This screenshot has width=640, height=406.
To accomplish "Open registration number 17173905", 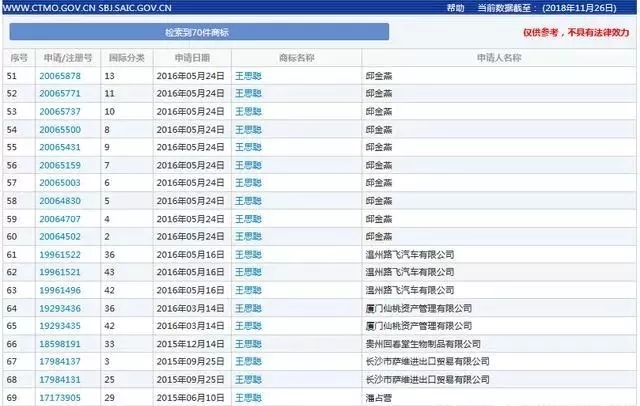I will pos(60,398).
